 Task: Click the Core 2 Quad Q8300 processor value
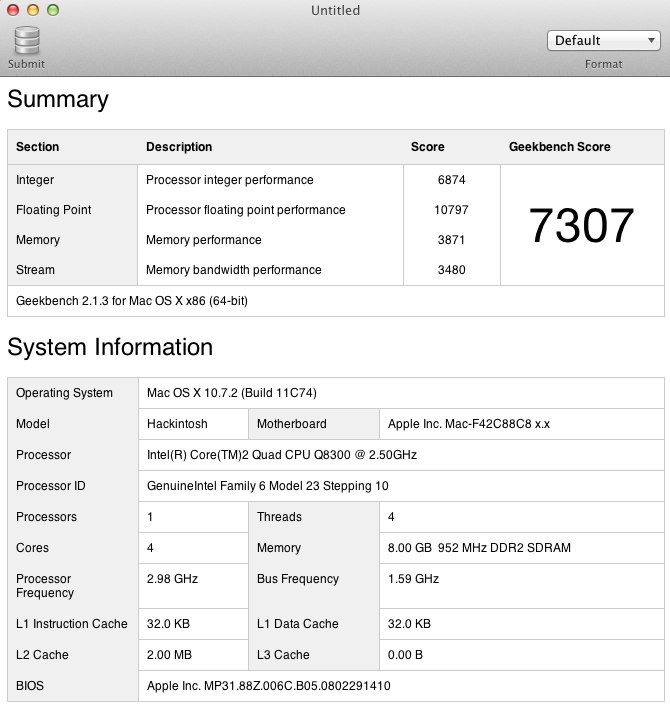pos(282,455)
